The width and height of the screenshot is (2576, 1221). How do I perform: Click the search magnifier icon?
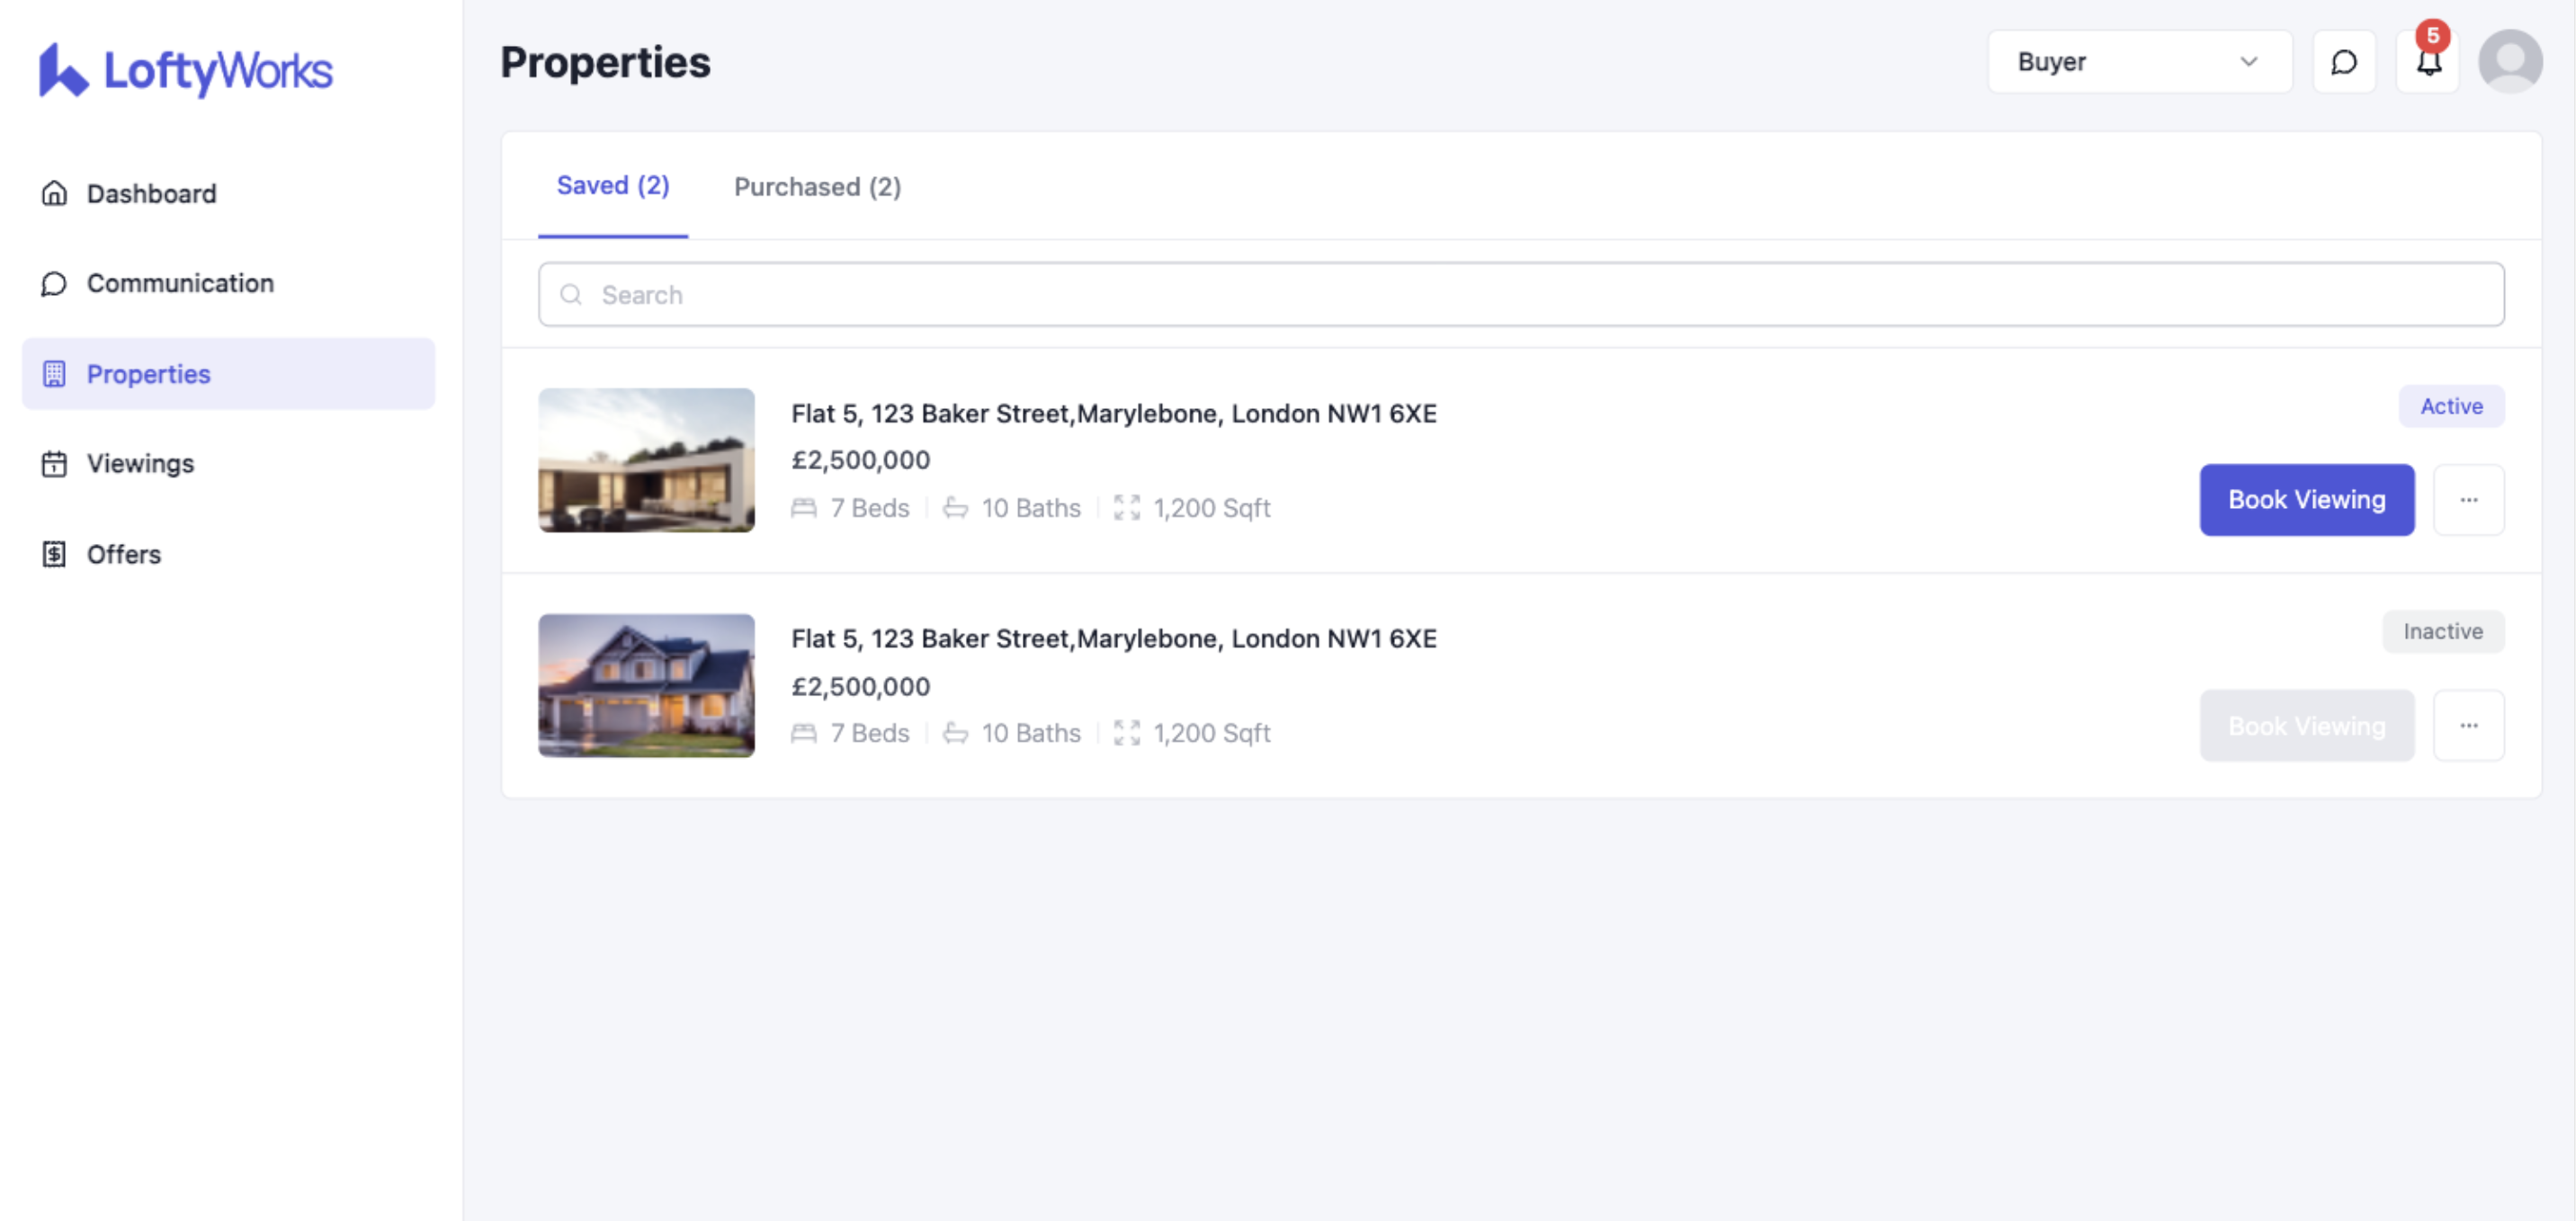[x=571, y=295]
